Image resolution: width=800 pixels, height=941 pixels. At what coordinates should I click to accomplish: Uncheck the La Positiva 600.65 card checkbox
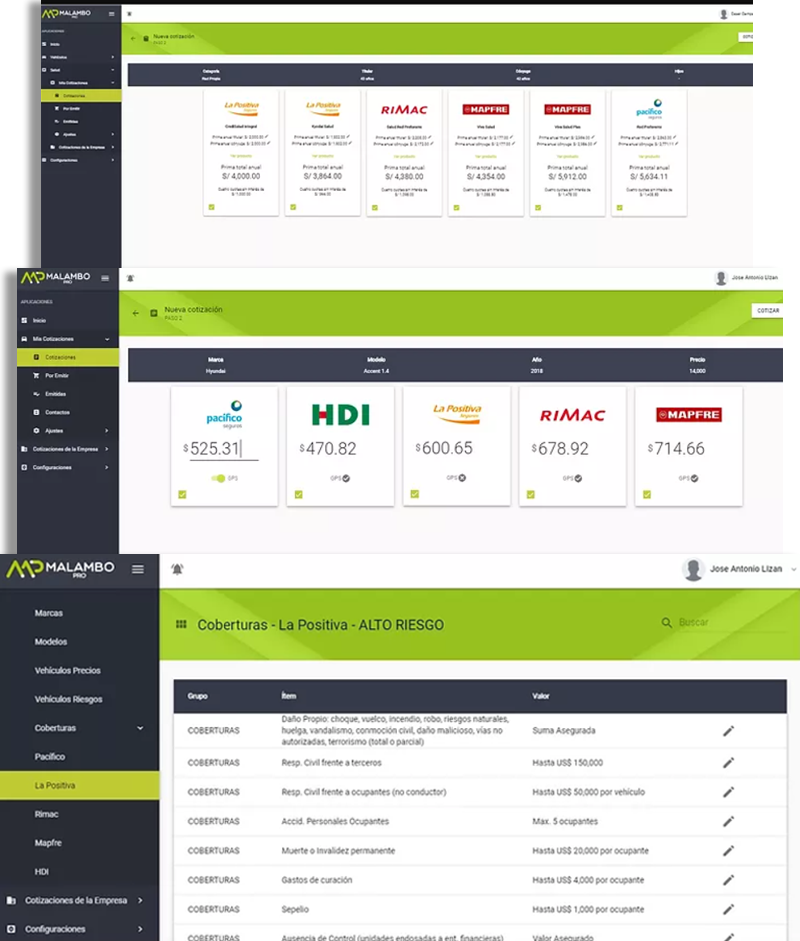[x=415, y=494]
